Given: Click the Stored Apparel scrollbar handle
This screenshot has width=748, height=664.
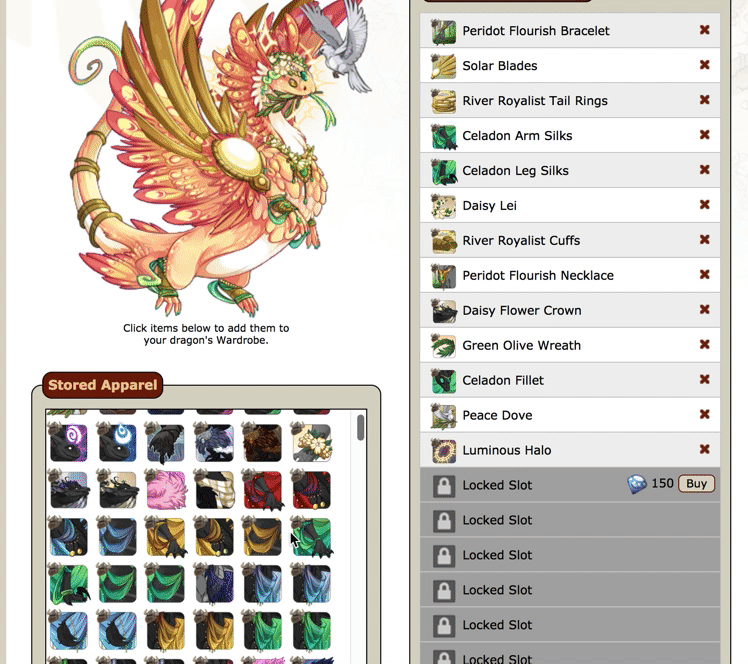Looking at the screenshot, I should click(x=361, y=427).
